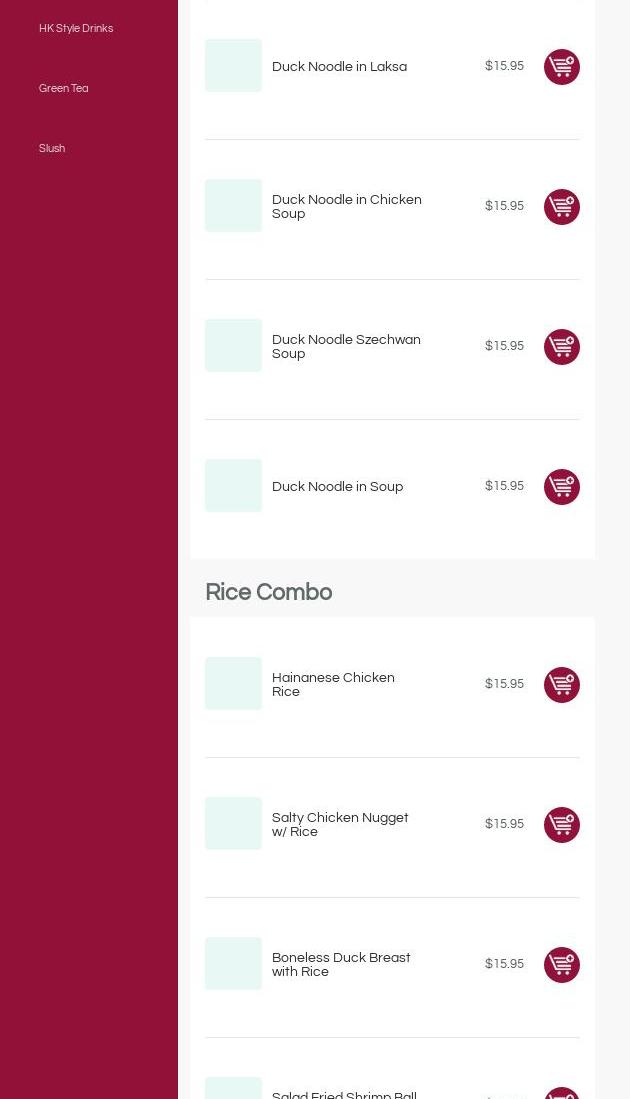Select the Slush menu category
The height and width of the screenshot is (1099, 630).
(x=52, y=149)
